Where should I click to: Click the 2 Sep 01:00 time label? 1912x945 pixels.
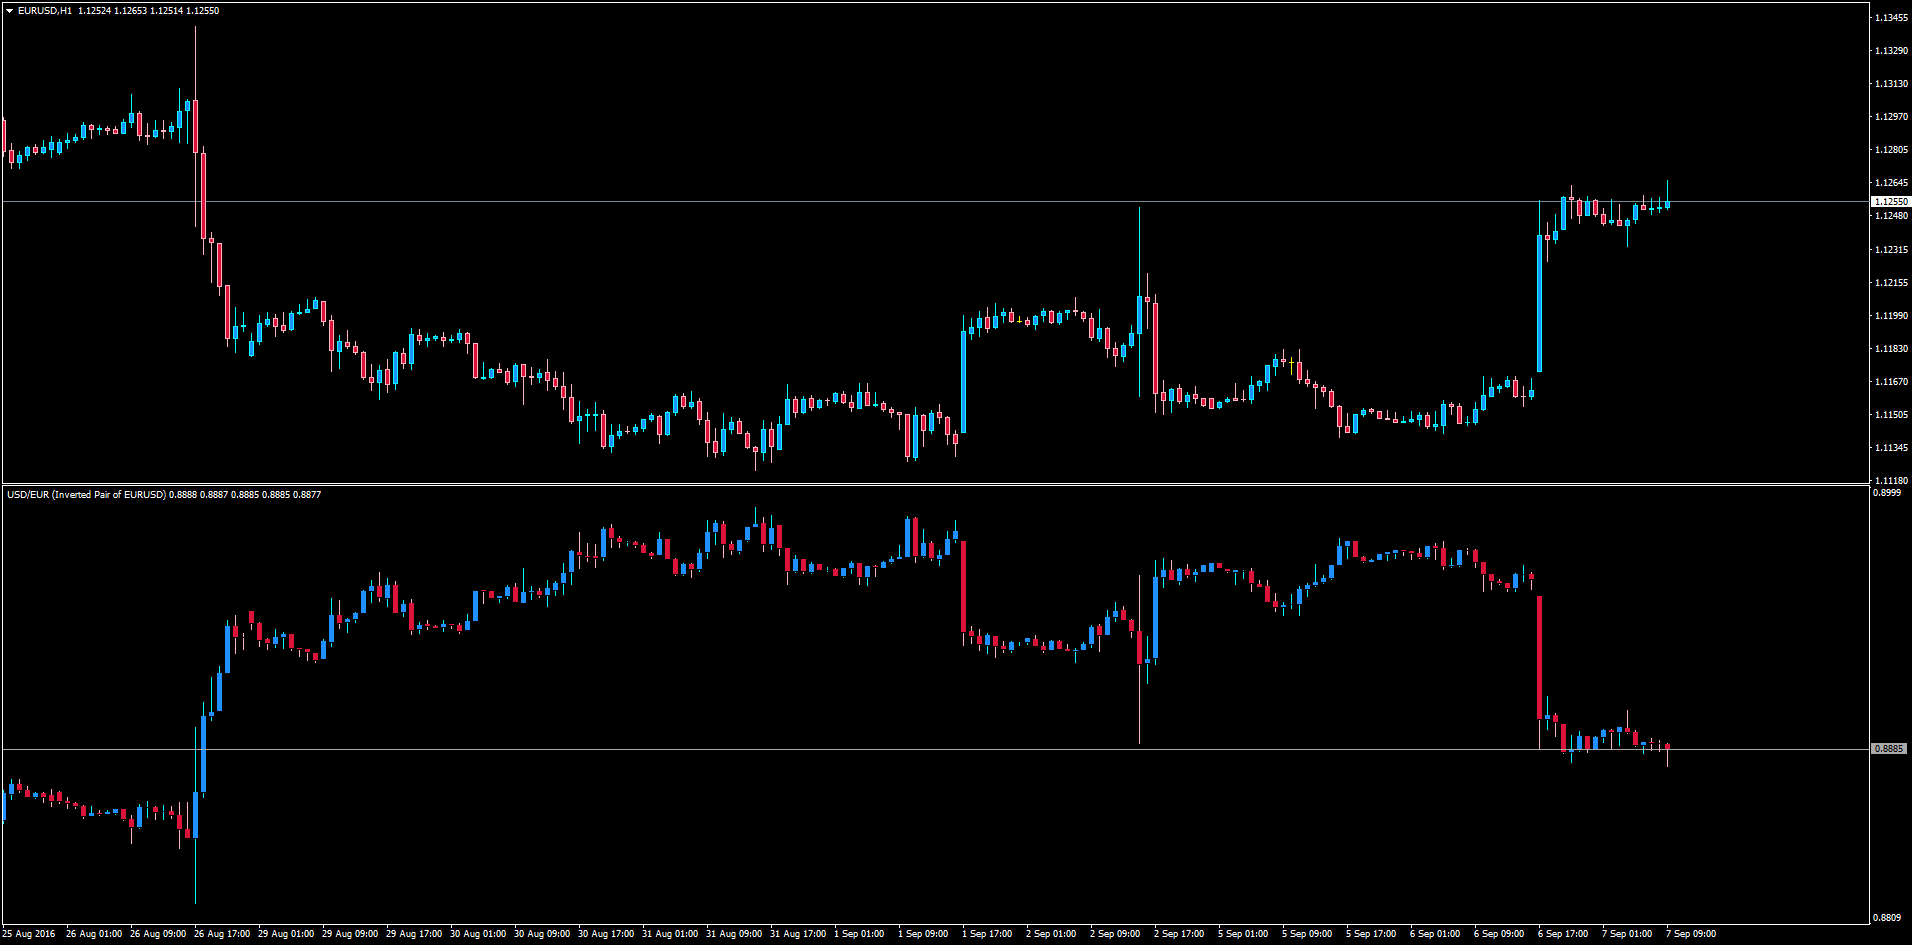coord(1052,934)
